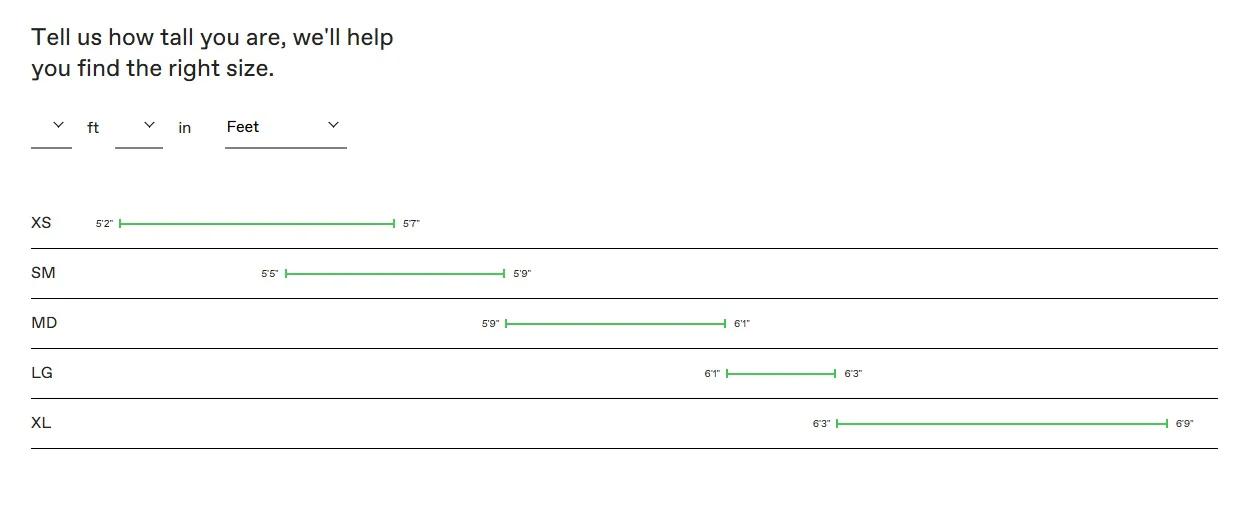
Task: Click the 5'7" maximum label for XS
Action: (x=411, y=224)
